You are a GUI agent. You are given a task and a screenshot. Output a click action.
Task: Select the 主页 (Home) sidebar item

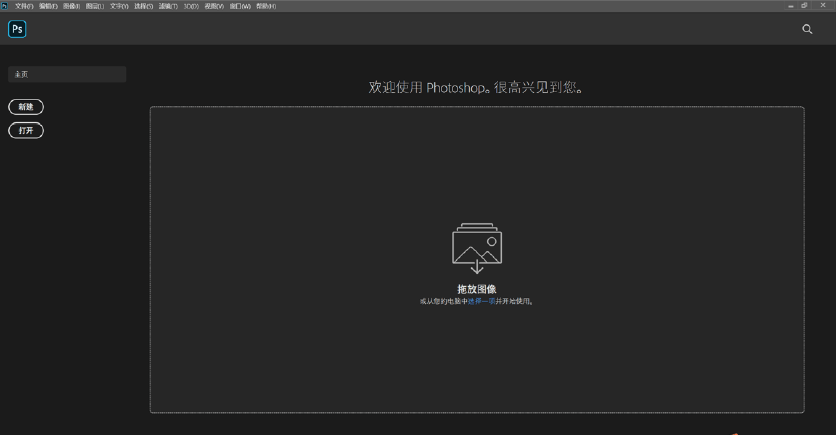click(66, 74)
